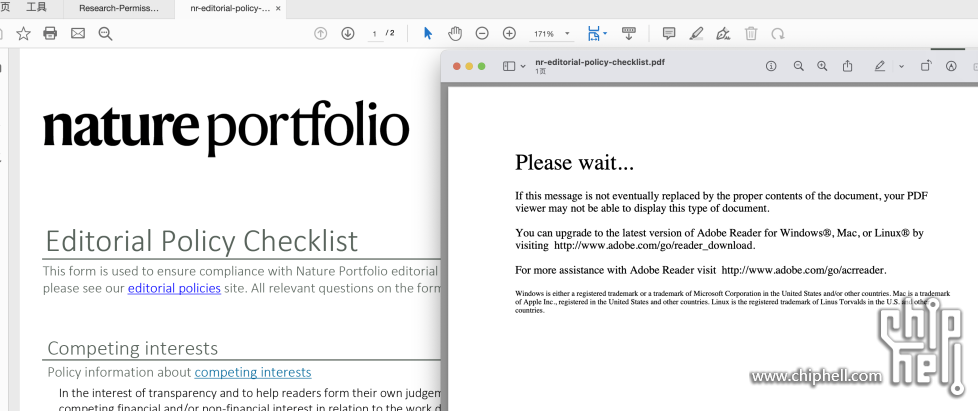This screenshot has height=411, width=978.
Task: Show the markup toolbar in Preview
Action: (x=951, y=66)
